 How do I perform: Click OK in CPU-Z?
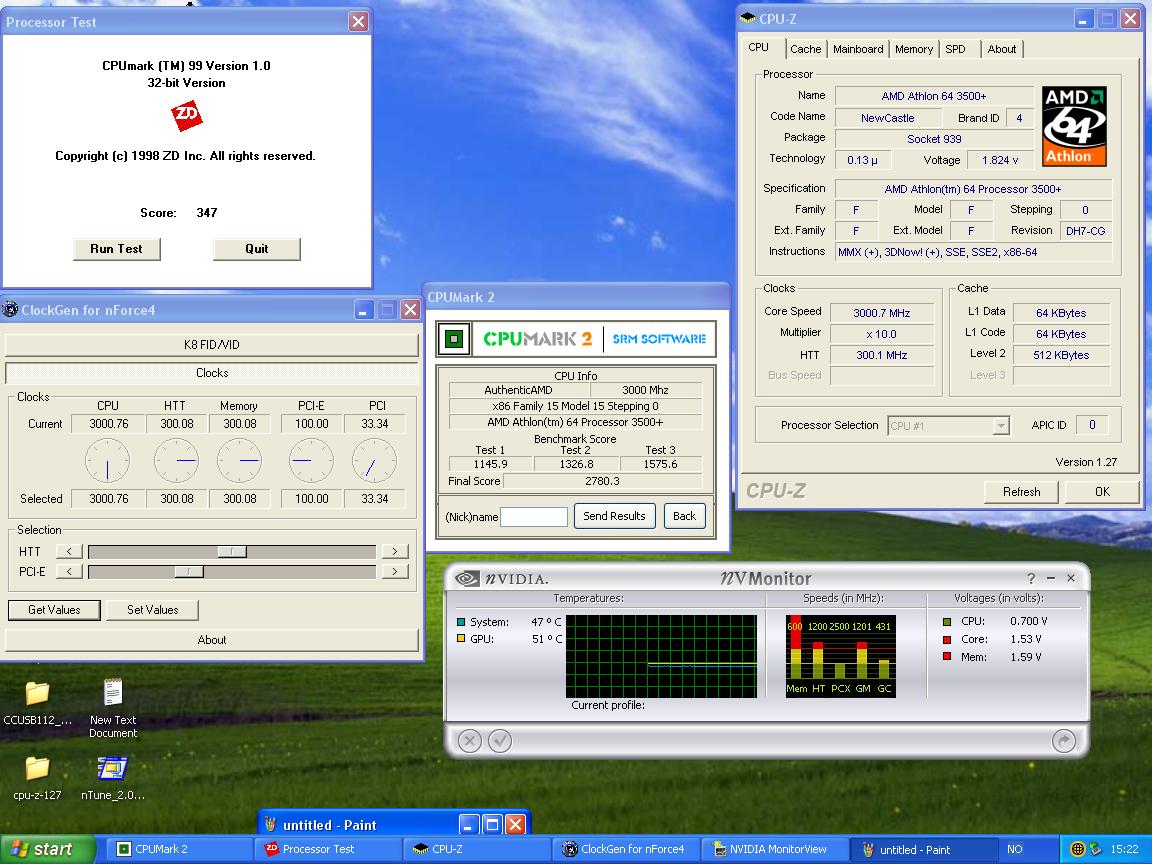coord(1102,492)
